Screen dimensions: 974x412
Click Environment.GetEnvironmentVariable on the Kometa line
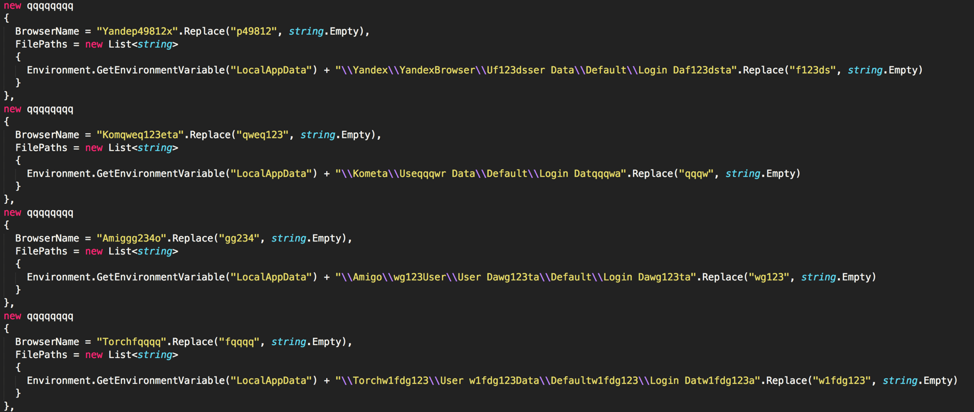[x=125, y=174]
